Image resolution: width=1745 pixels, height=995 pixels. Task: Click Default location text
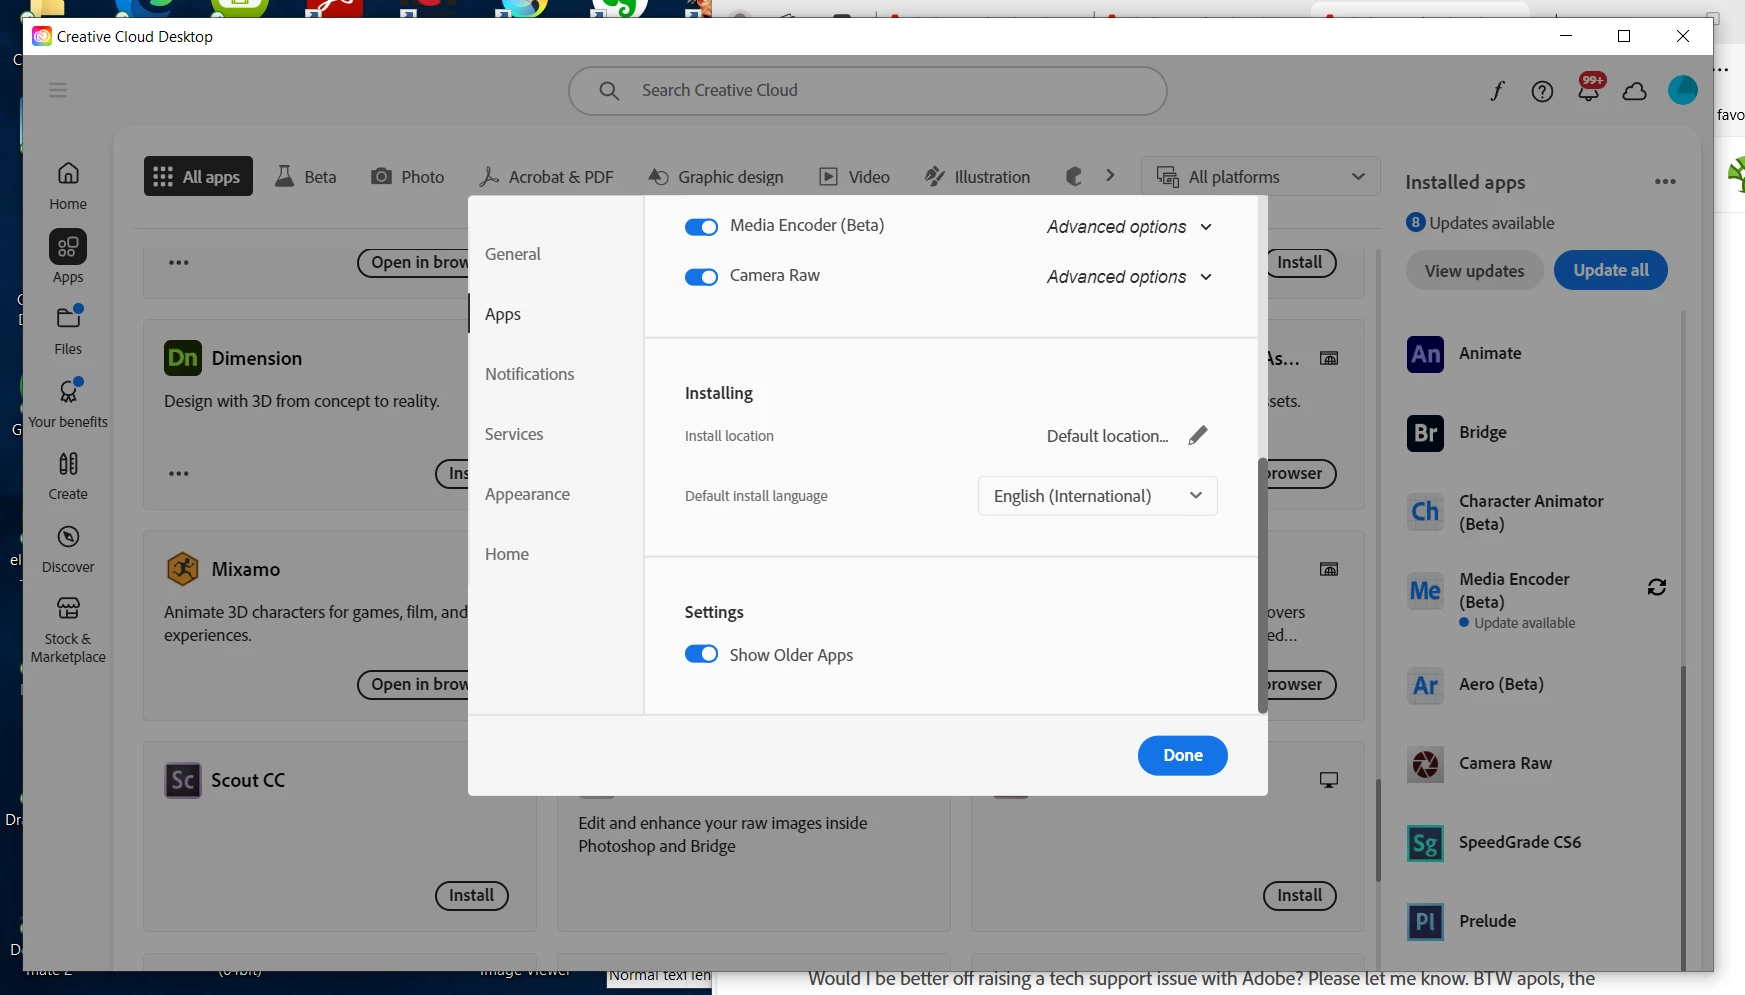(x=1107, y=436)
